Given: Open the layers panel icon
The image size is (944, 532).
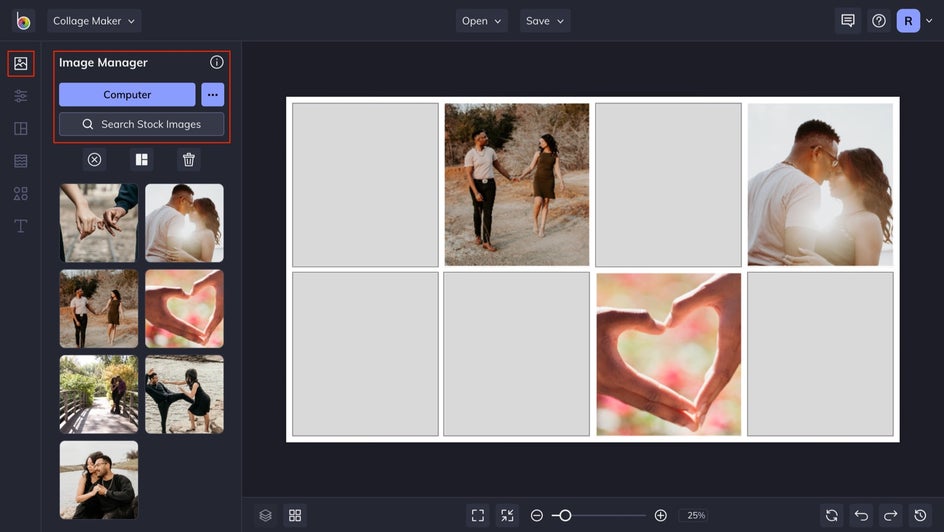Looking at the screenshot, I should (266, 515).
